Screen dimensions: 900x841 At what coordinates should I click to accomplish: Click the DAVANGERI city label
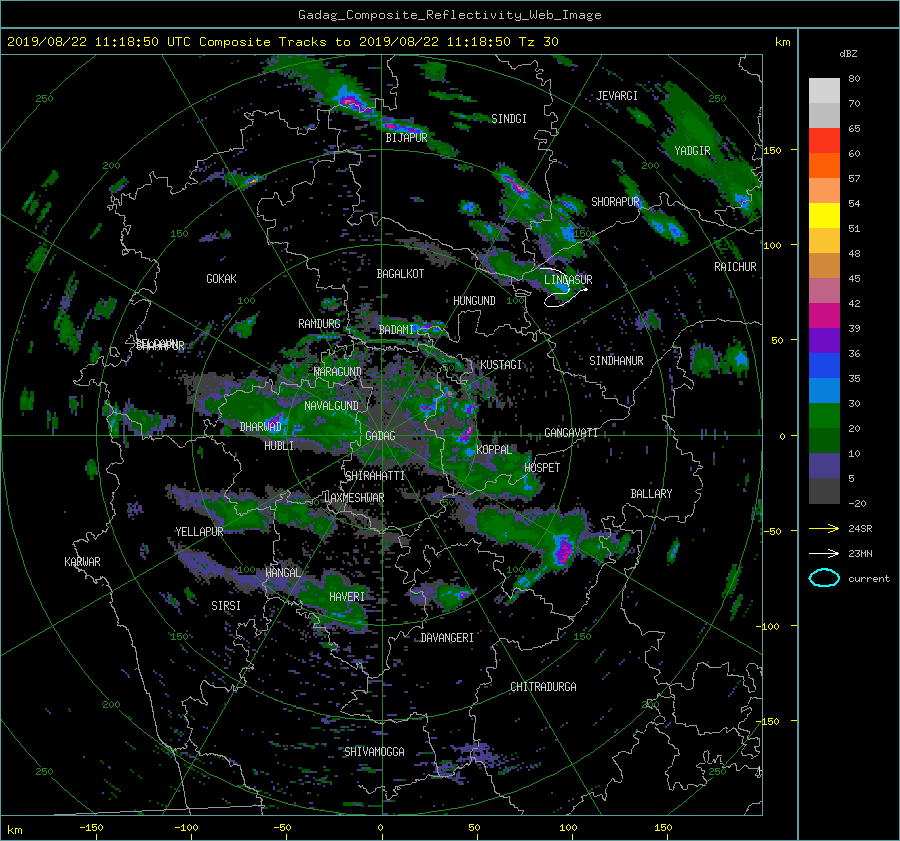point(447,638)
